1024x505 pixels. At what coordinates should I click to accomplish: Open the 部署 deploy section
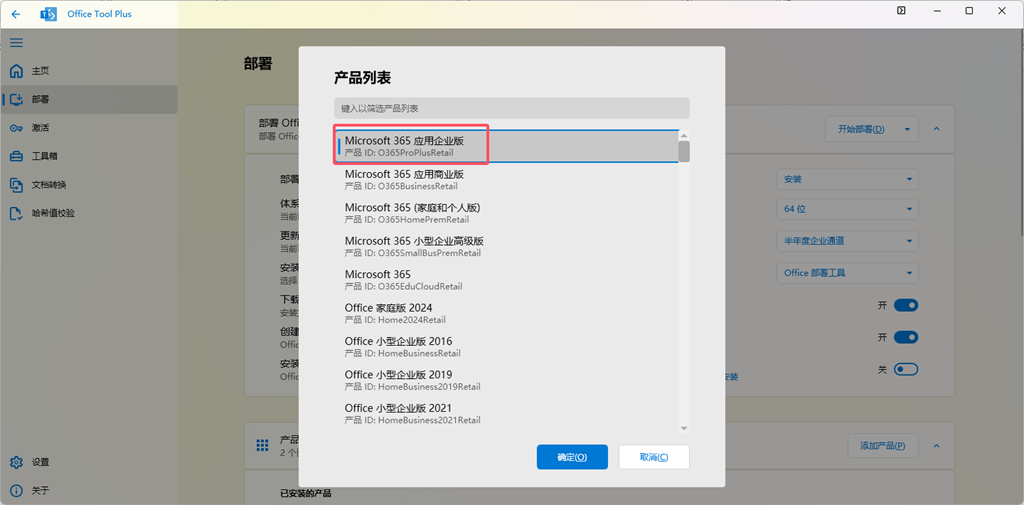(89, 99)
